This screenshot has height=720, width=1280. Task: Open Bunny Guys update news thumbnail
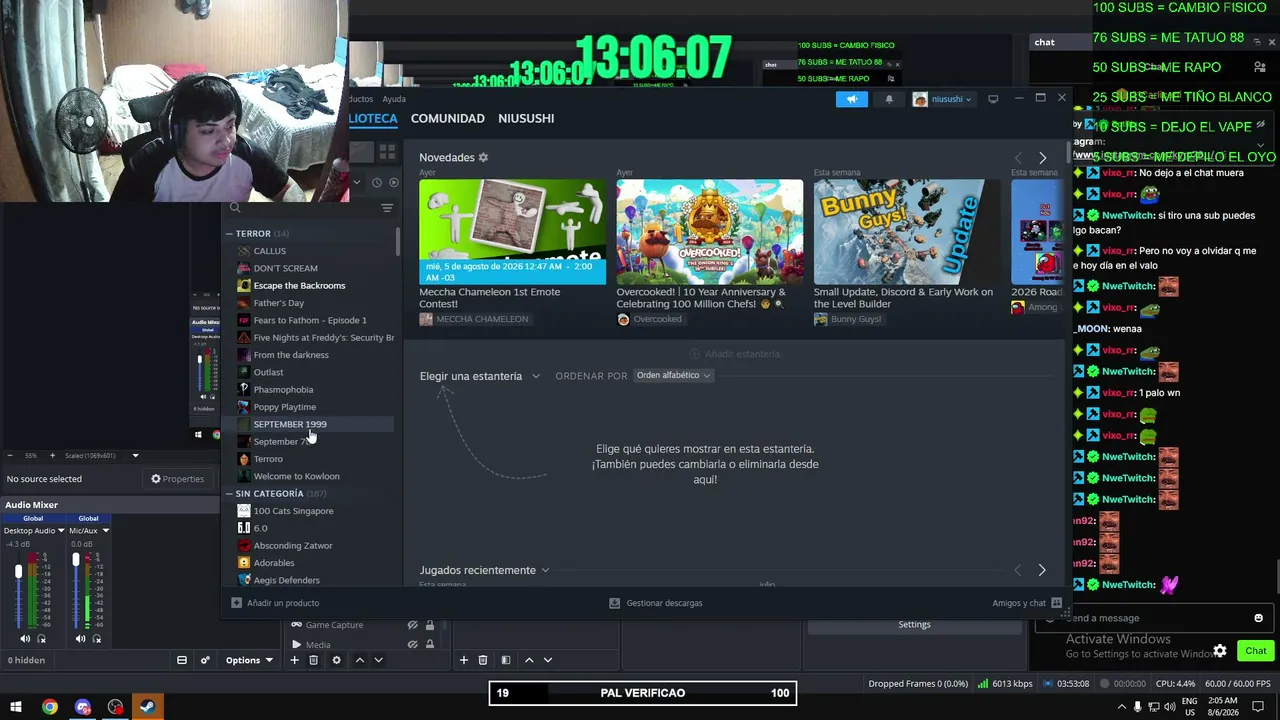coord(905,232)
